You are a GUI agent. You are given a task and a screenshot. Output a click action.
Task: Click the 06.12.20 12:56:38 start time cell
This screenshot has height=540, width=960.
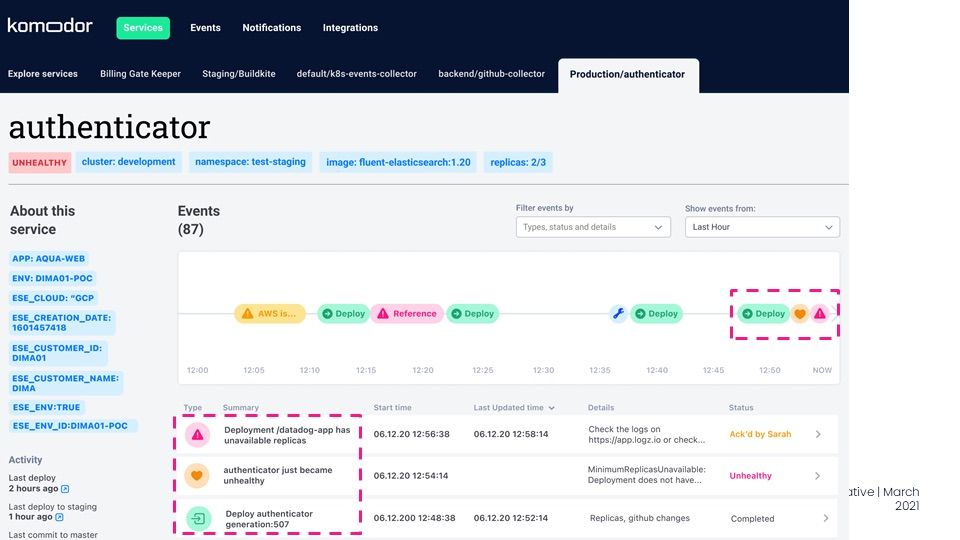coord(411,434)
